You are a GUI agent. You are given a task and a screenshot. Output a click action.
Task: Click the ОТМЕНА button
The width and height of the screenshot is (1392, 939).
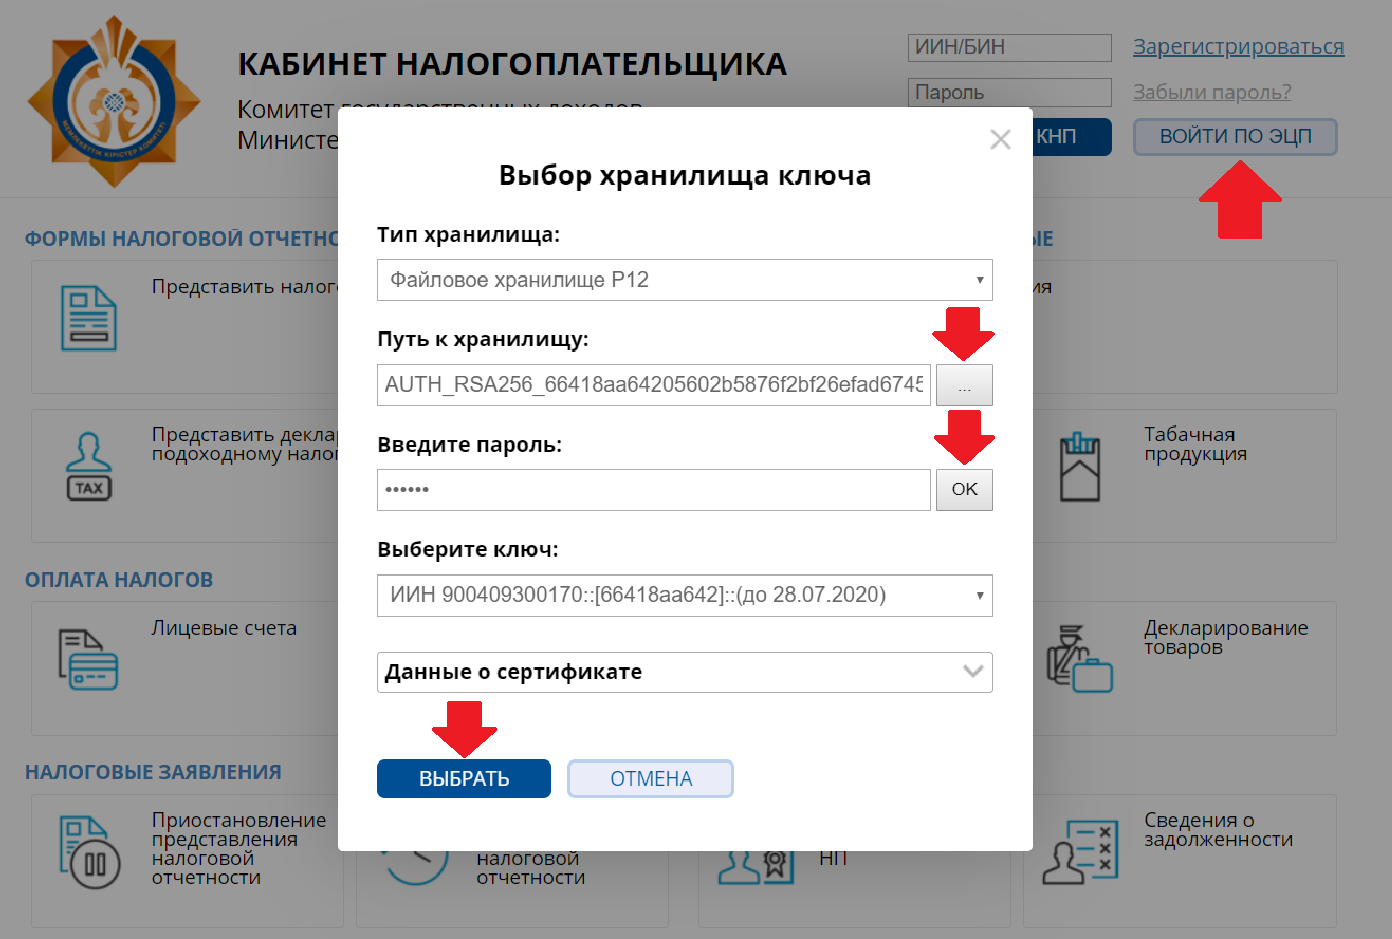tap(651, 779)
